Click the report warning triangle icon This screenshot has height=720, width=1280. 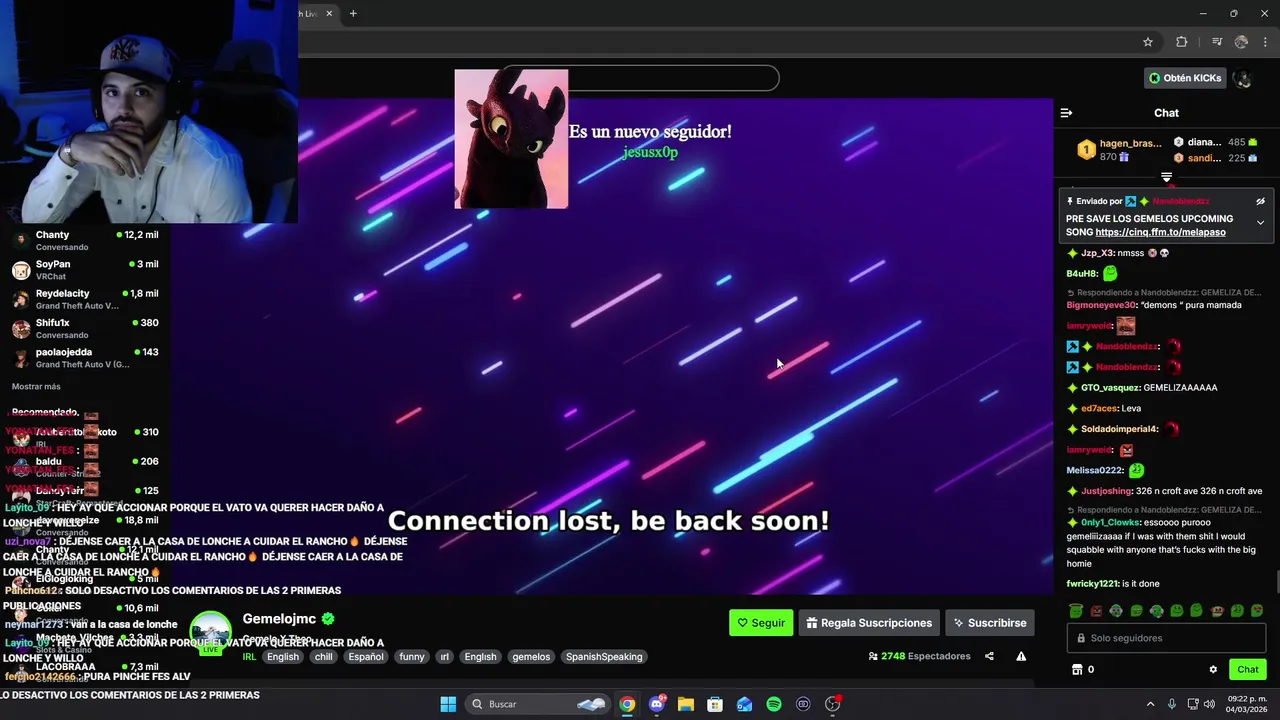click(1021, 656)
